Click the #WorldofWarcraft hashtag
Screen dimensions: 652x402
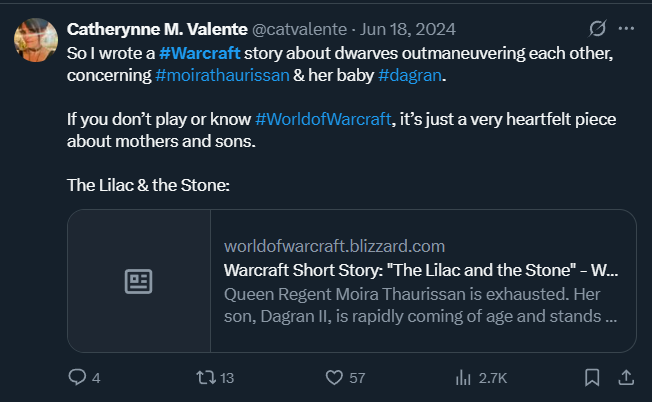click(324, 120)
